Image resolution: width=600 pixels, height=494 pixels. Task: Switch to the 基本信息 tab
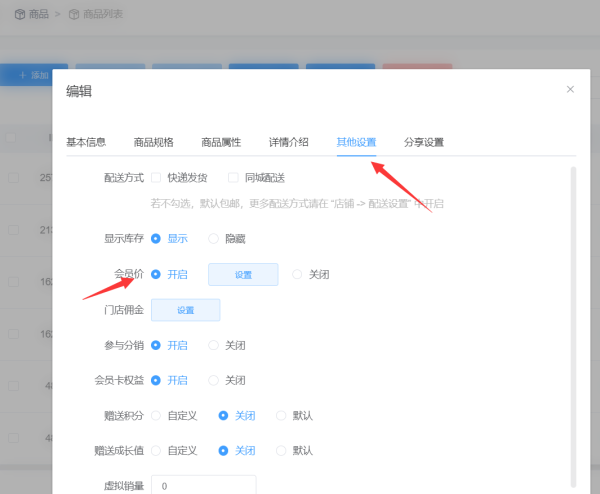(x=86, y=142)
